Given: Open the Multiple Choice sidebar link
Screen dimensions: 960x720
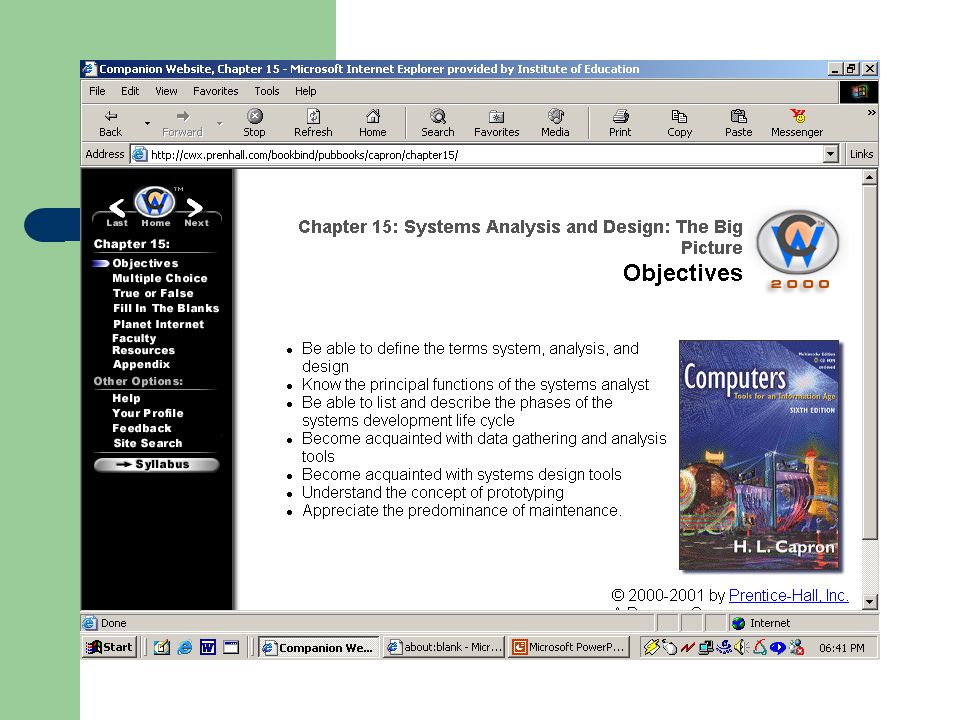Looking at the screenshot, I should tap(160, 278).
